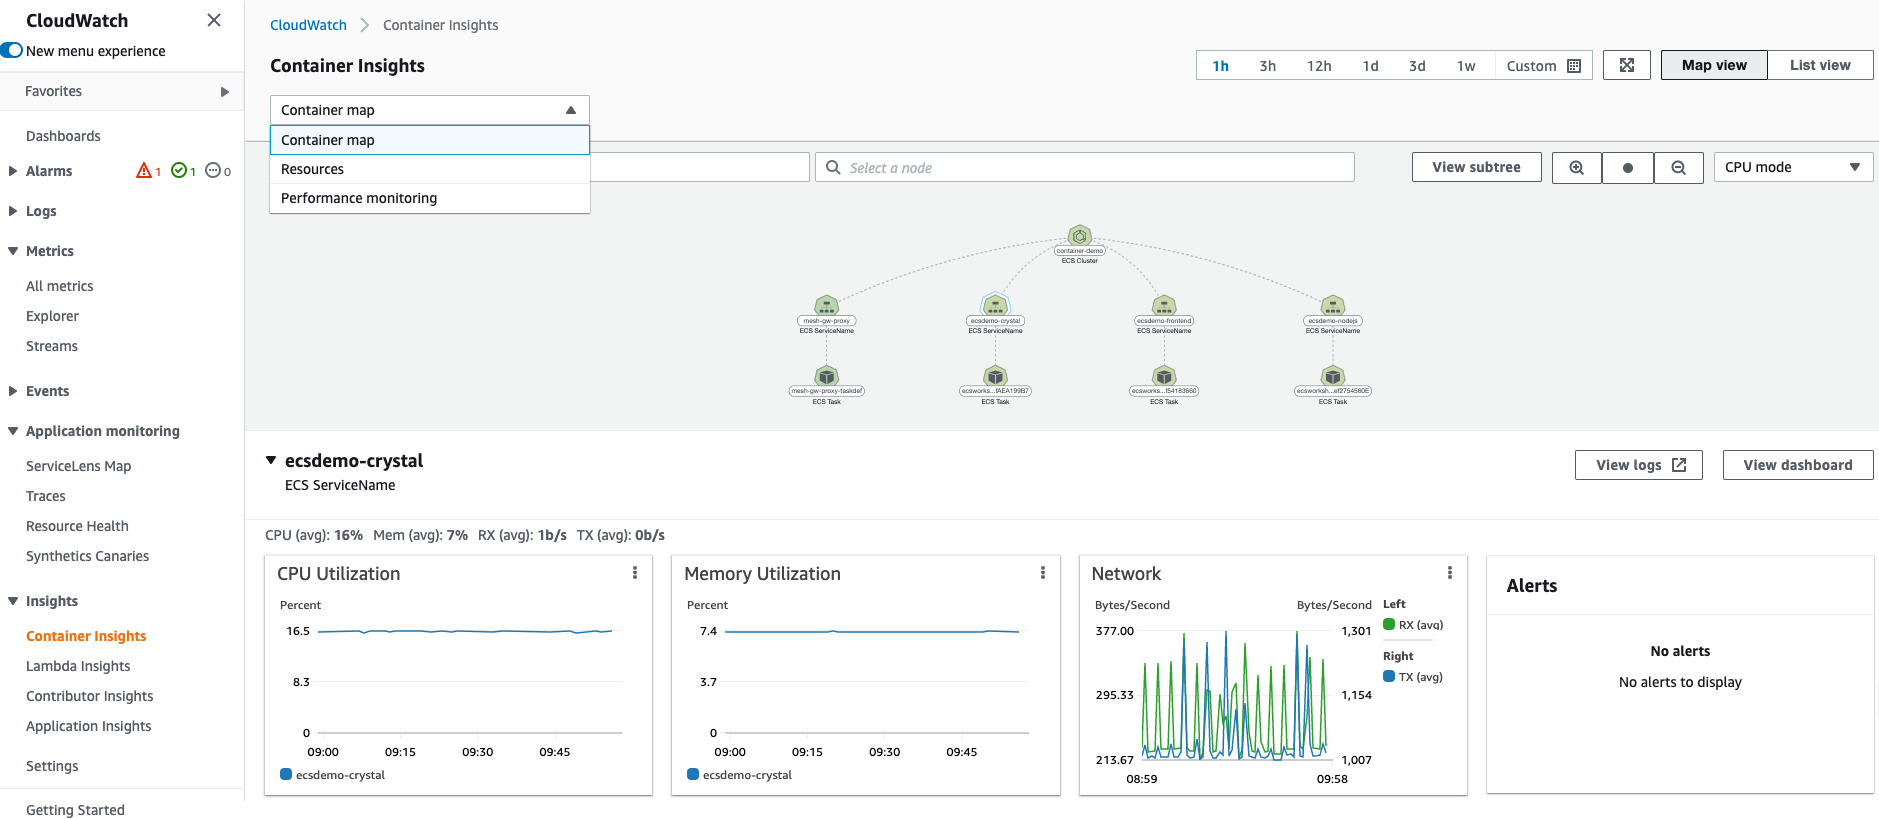This screenshot has width=1879, height=819.
Task: Set the time range to 3h
Action: 1267,66
